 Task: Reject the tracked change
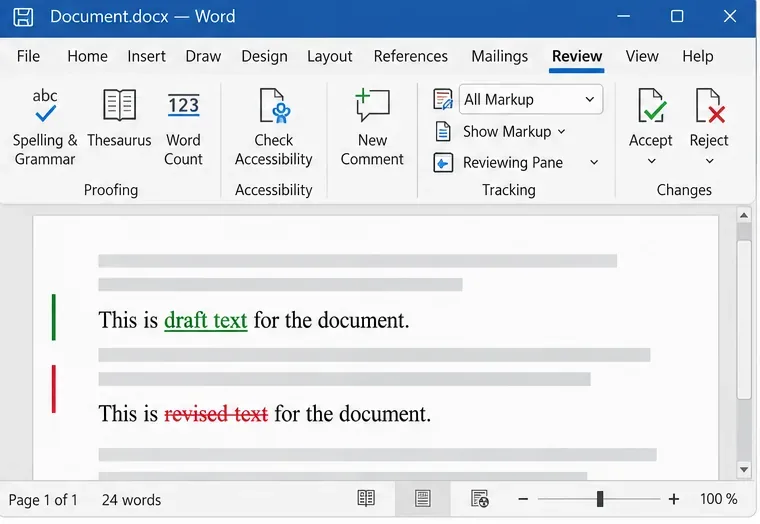pyautogui.click(x=709, y=117)
